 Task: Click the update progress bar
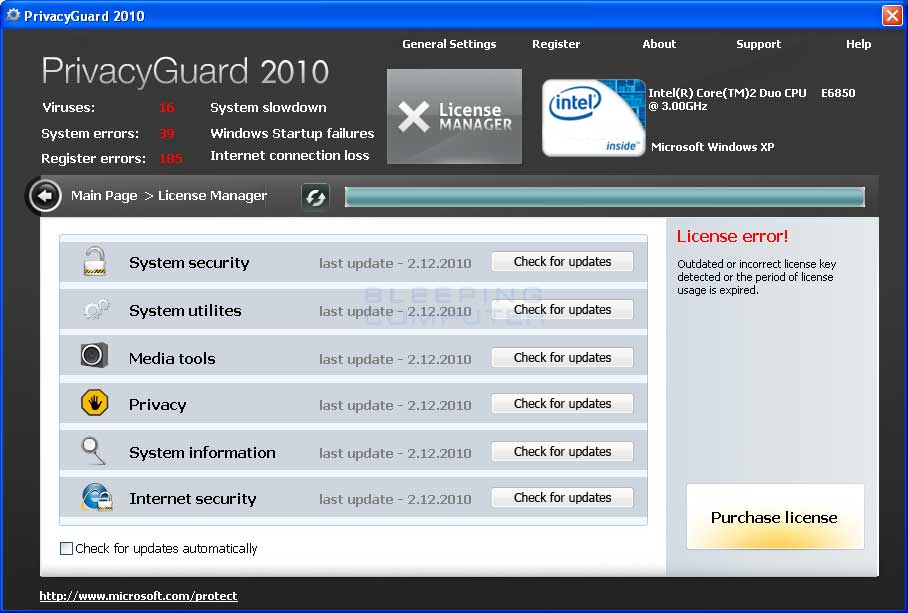click(x=604, y=197)
